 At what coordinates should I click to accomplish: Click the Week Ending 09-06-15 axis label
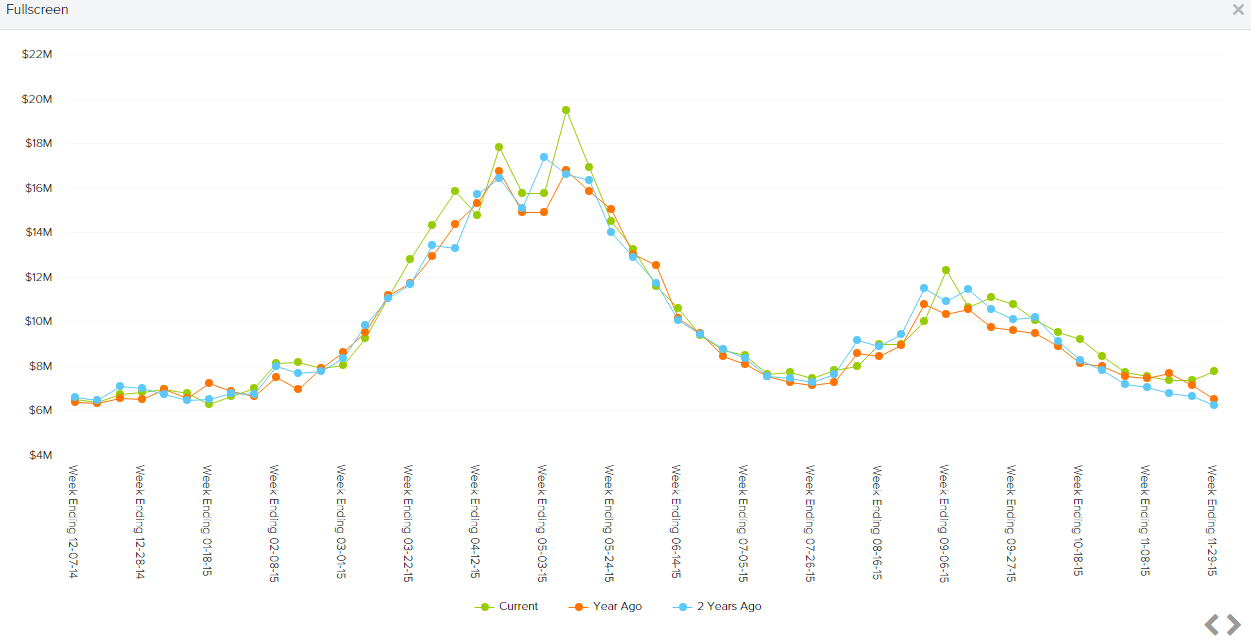943,520
